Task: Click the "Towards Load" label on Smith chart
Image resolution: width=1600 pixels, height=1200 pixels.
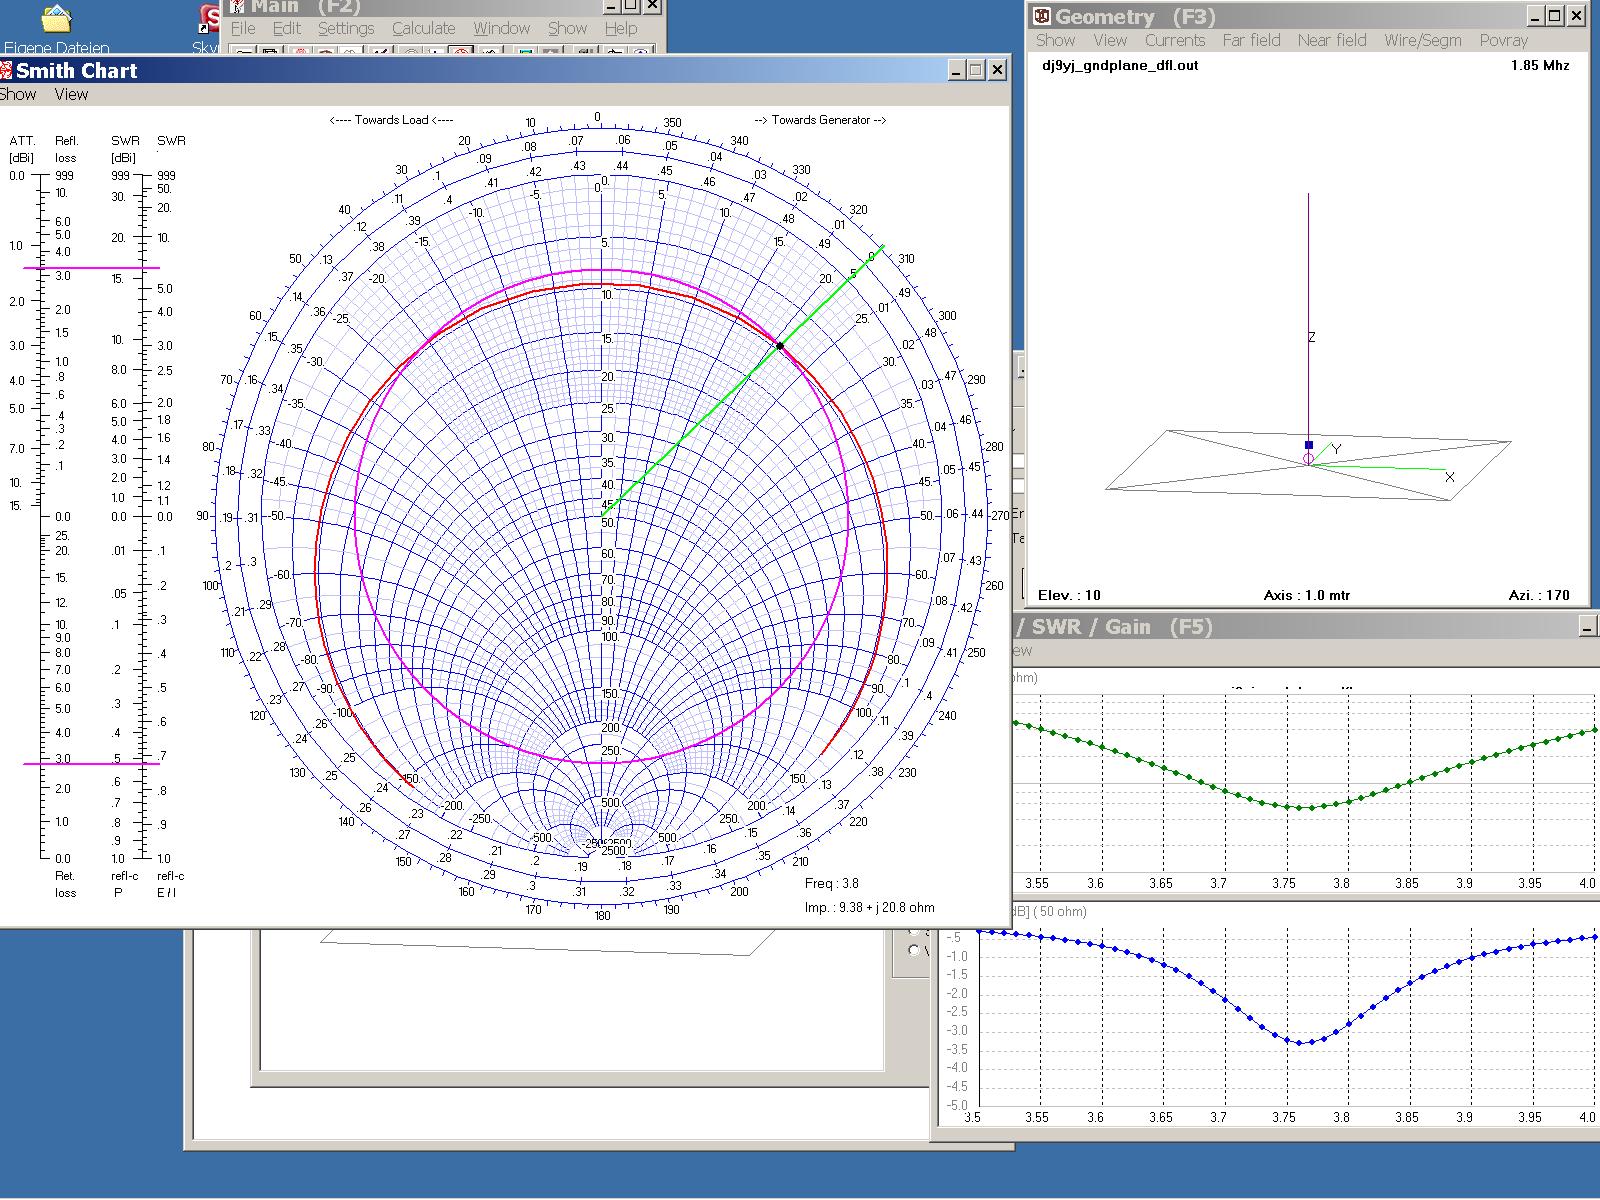Action: point(391,120)
